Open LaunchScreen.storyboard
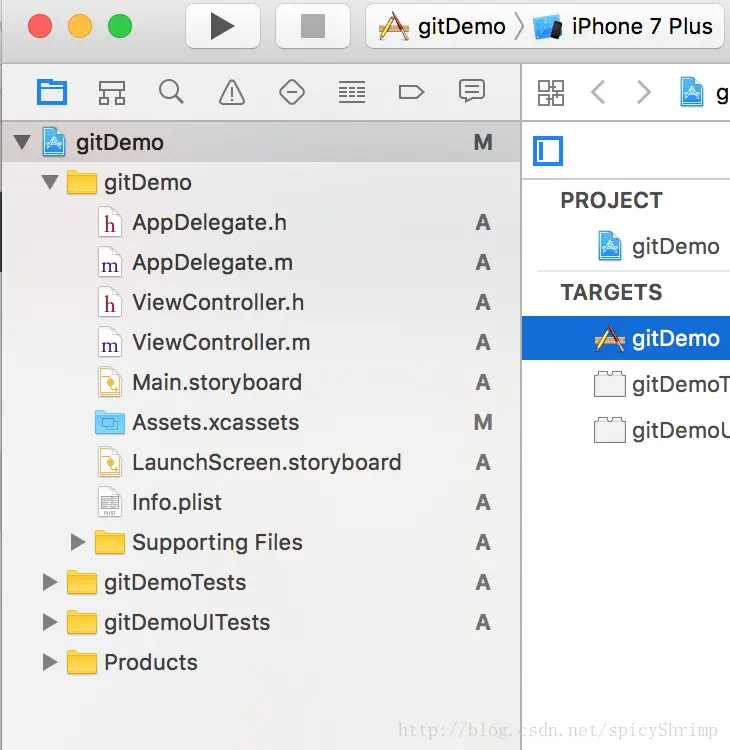This screenshot has height=750, width=730. (261, 463)
